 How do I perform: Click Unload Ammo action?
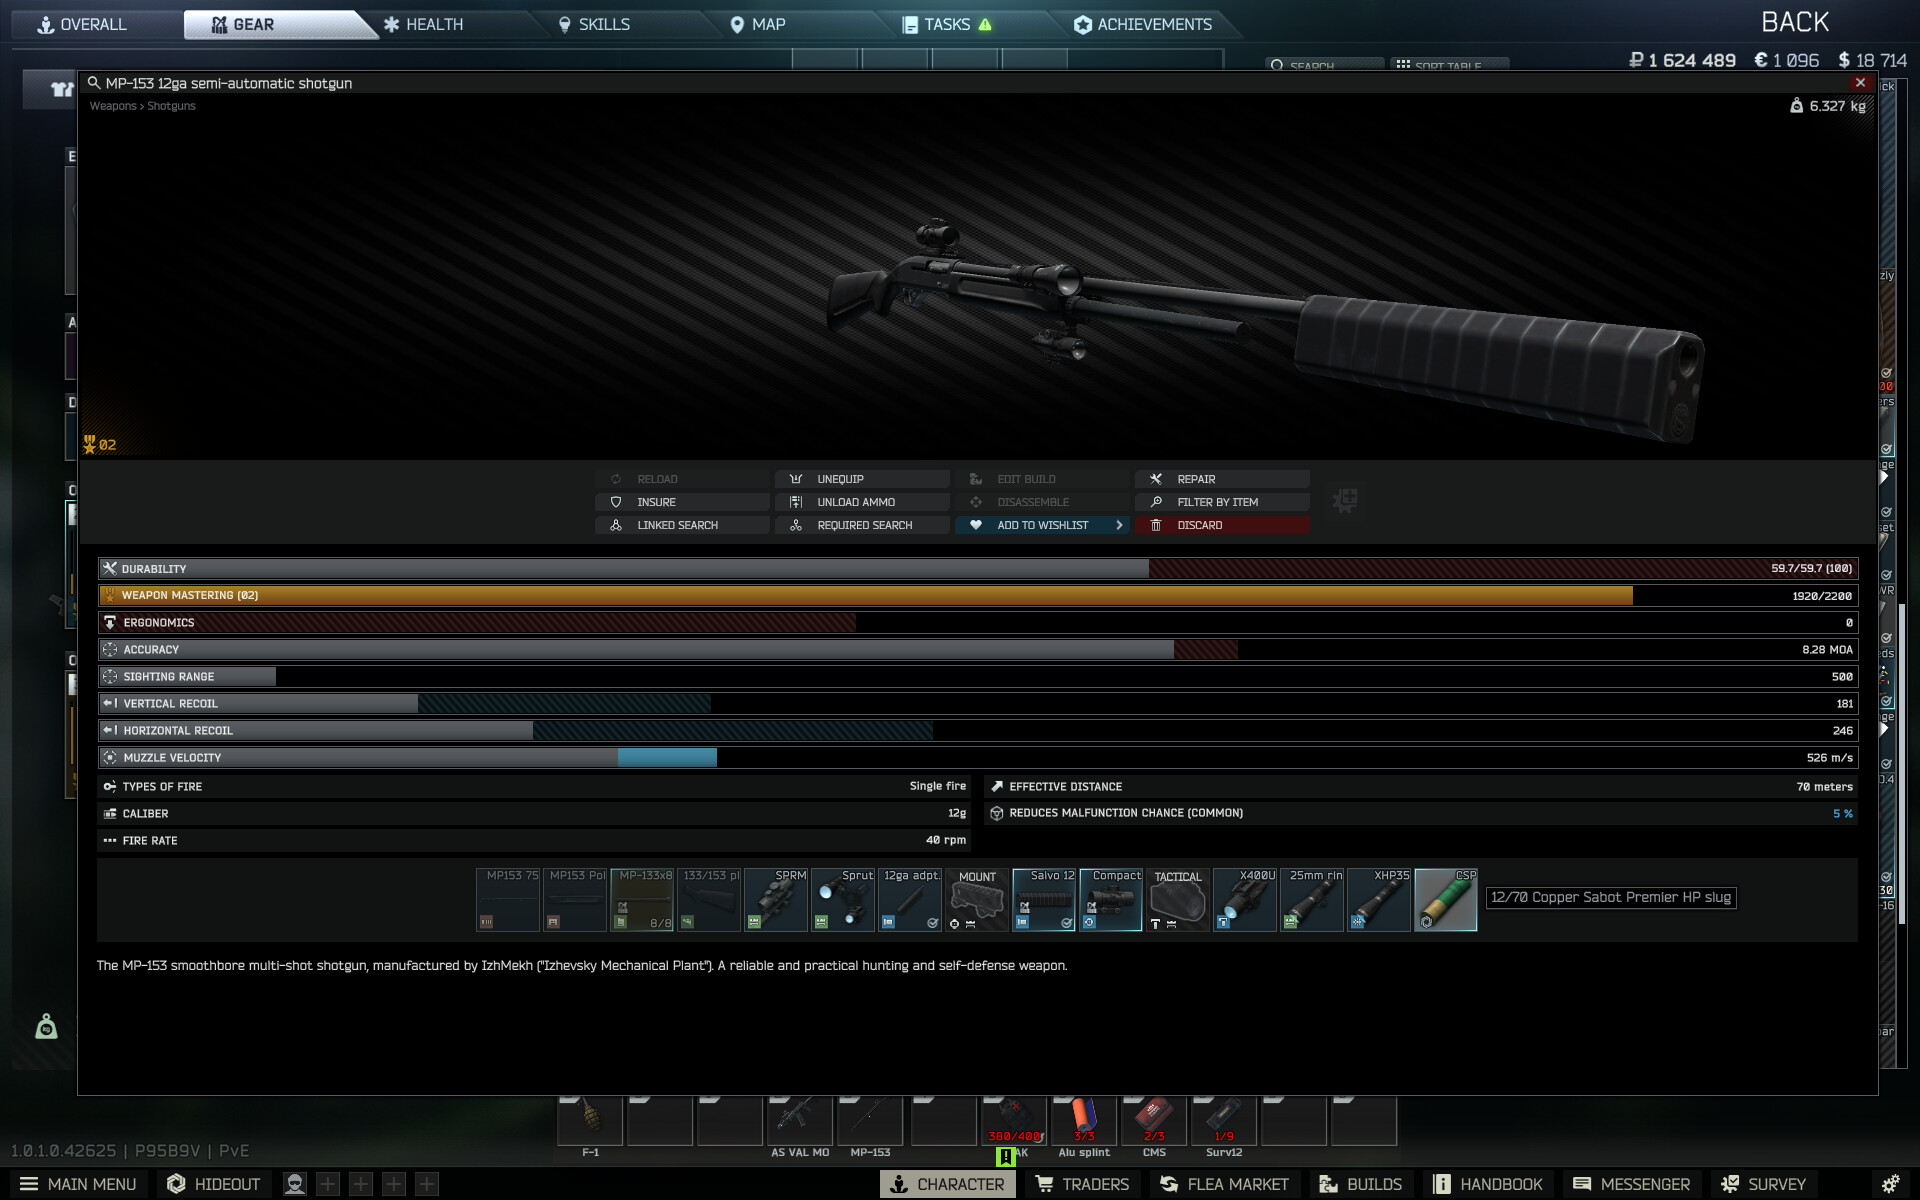pyautogui.click(x=855, y=502)
